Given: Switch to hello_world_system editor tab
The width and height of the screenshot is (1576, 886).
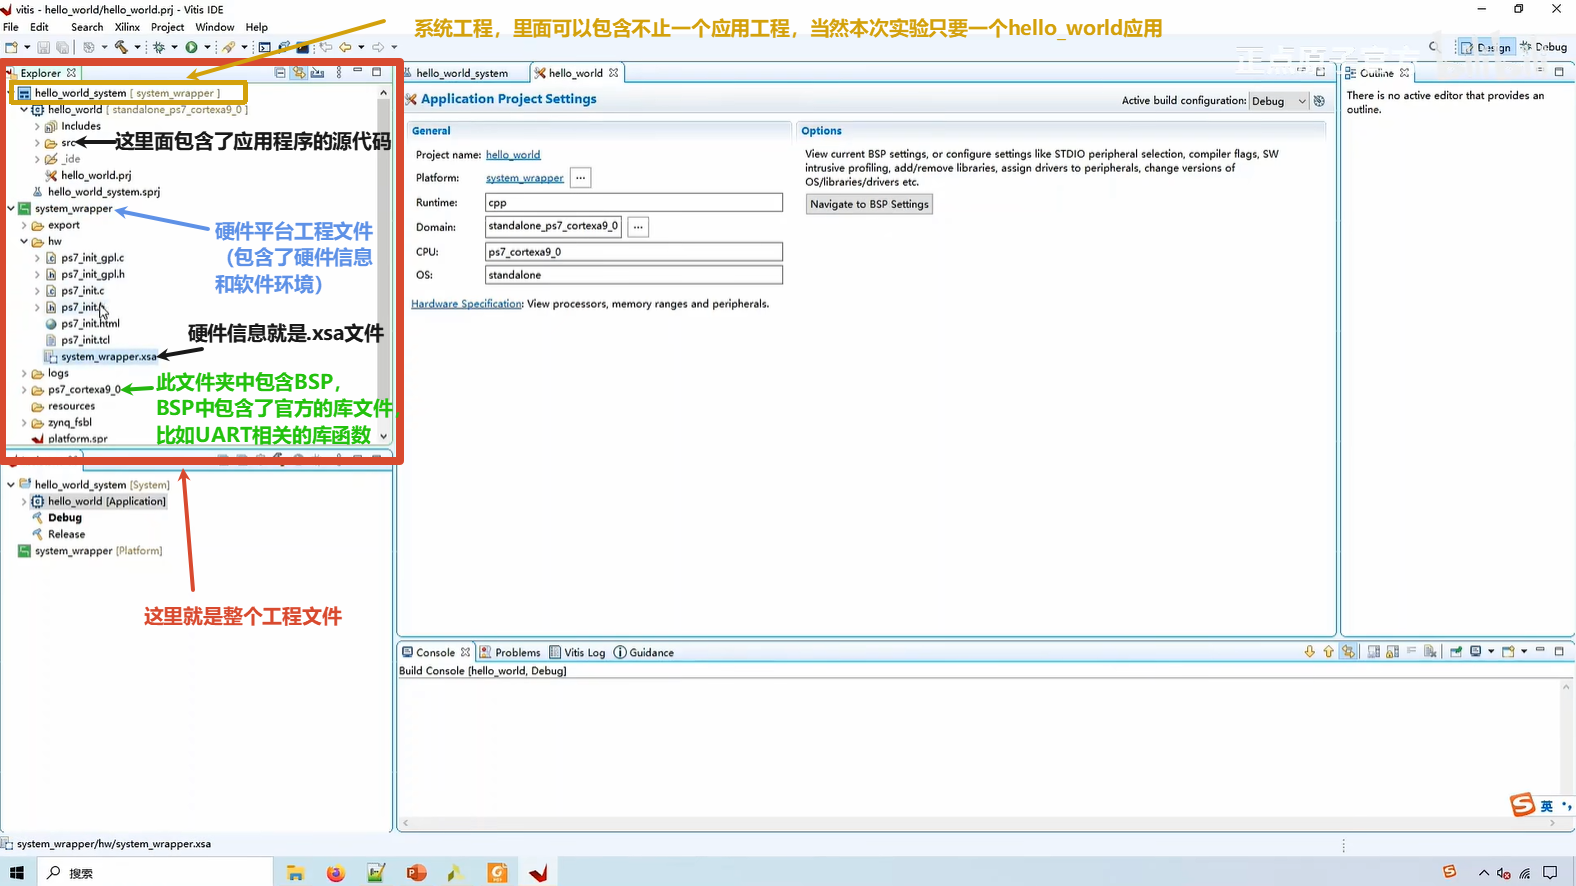Looking at the screenshot, I should (462, 73).
